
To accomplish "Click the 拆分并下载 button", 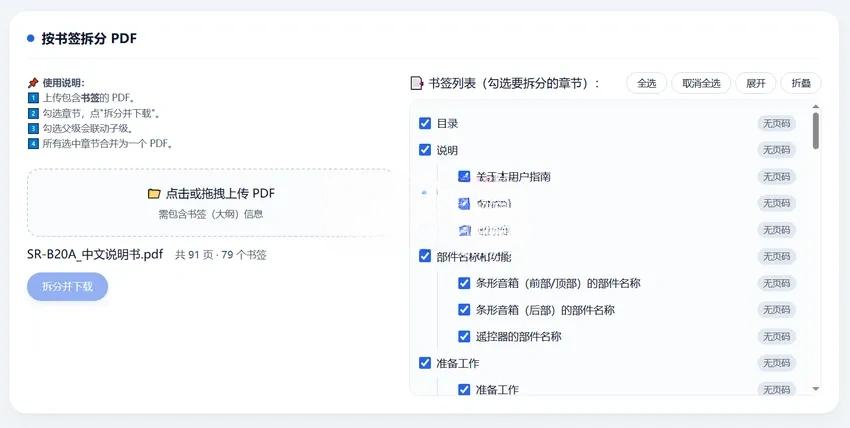I will 67,287.
